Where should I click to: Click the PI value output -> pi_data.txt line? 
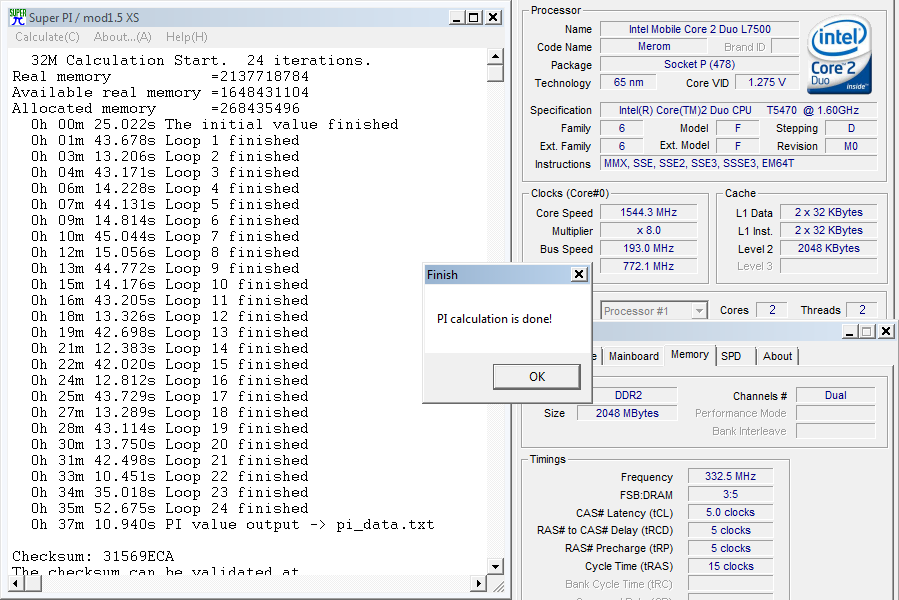(x=233, y=524)
